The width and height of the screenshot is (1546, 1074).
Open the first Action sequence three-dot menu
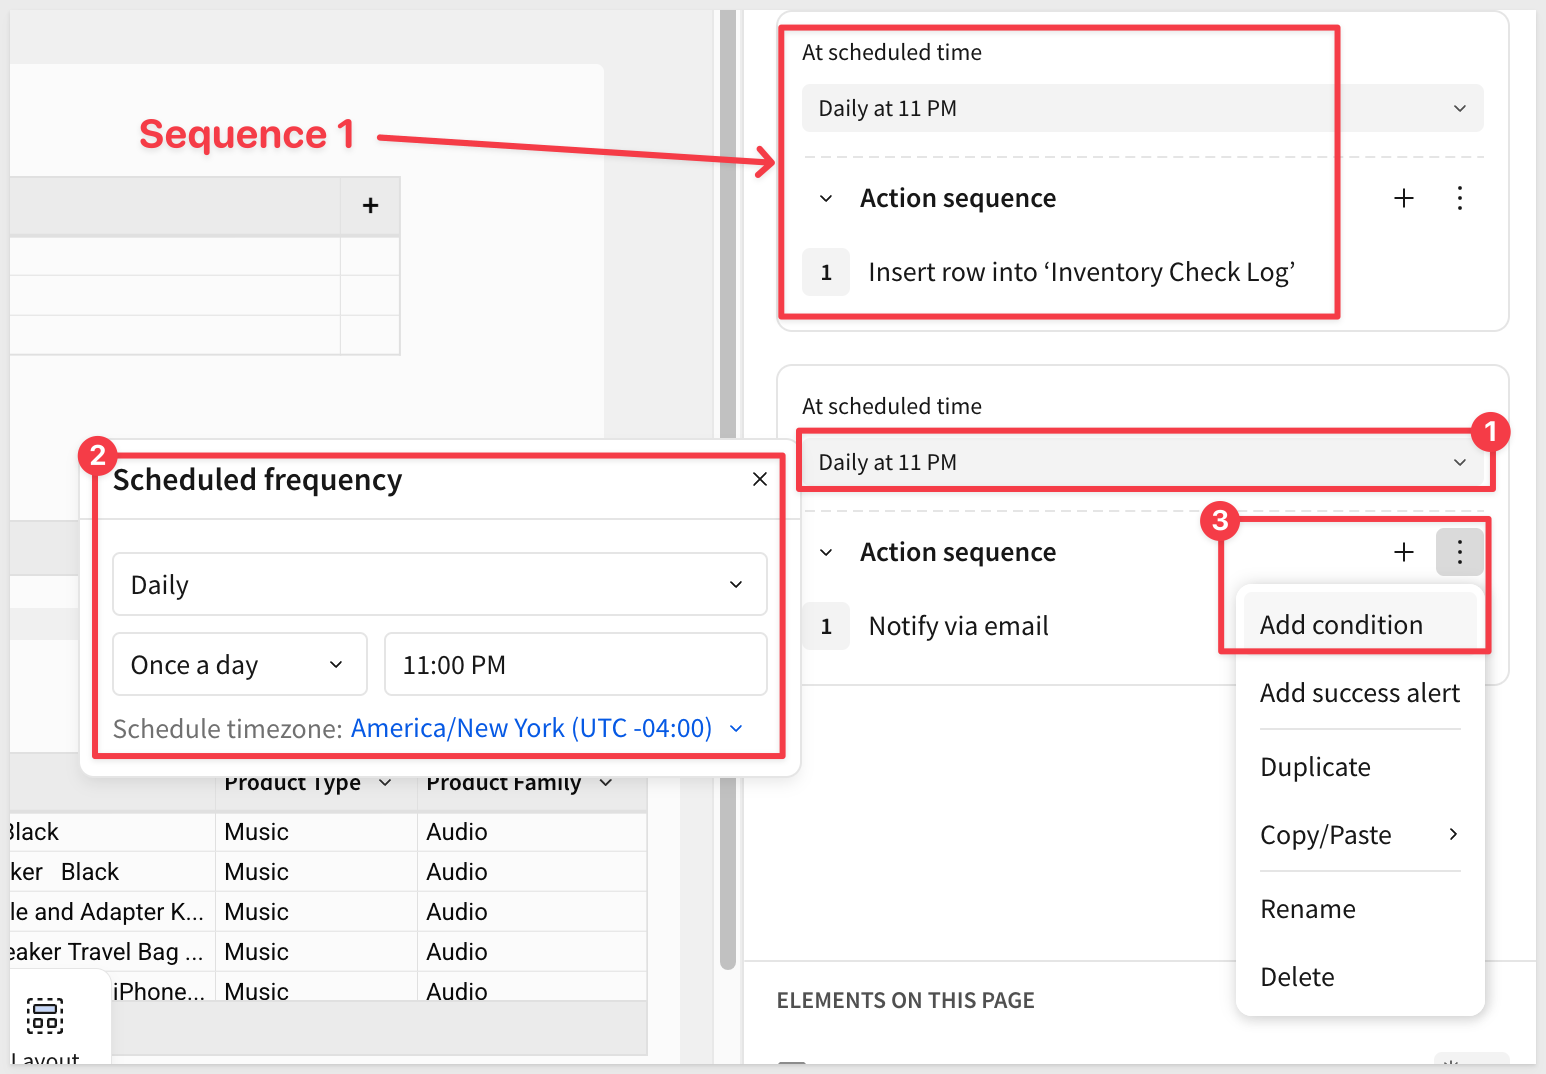(x=1460, y=198)
